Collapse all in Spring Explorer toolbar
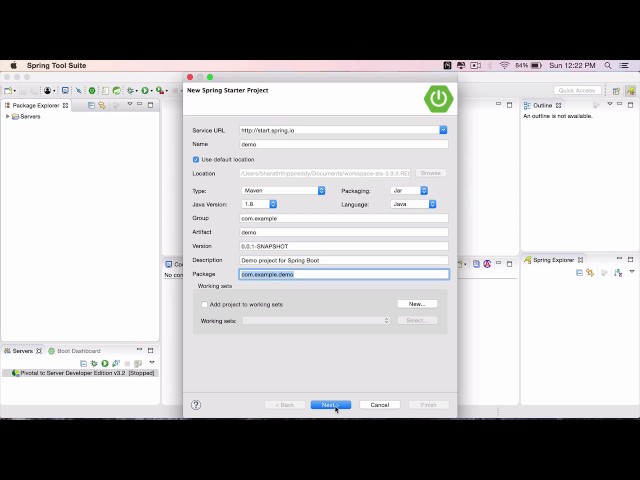 pos(579,273)
